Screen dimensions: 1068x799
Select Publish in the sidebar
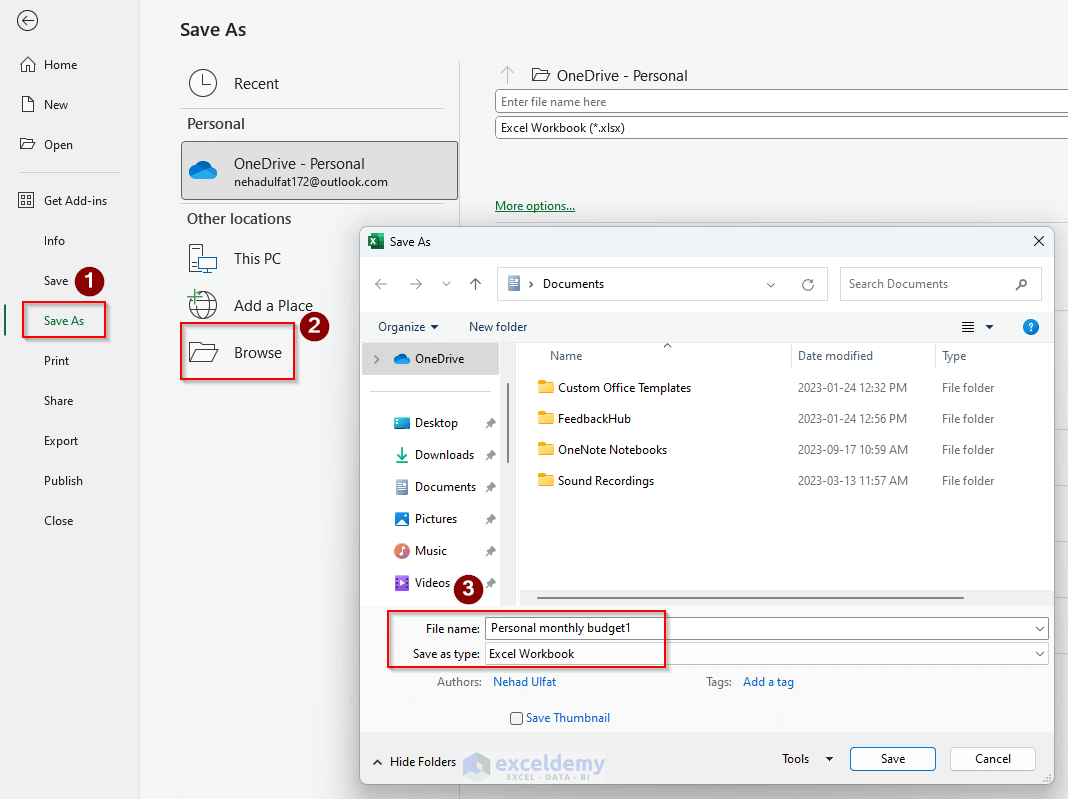(x=63, y=481)
